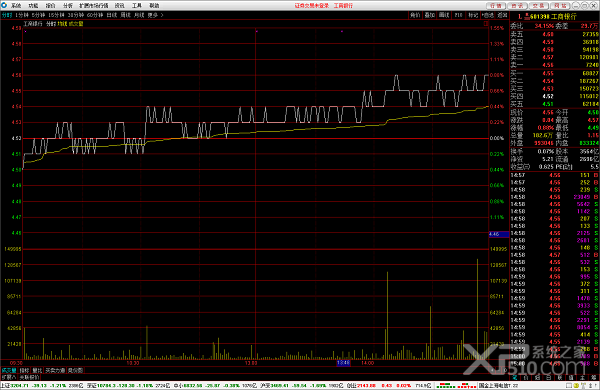Viewport: 600px width, 390px height.
Task: Toggle the 均线 average line legend
Action: (x=62, y=24)
